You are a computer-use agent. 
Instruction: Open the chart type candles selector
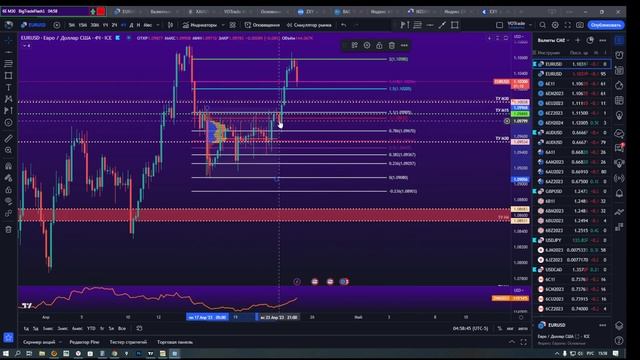point(171,25)
